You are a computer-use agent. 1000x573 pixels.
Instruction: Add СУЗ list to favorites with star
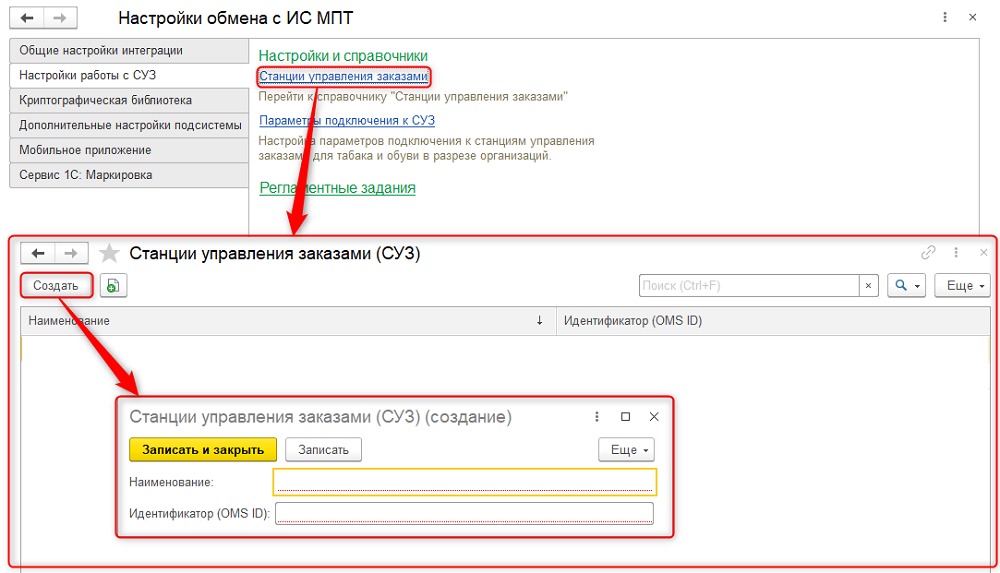coord(109,253)
